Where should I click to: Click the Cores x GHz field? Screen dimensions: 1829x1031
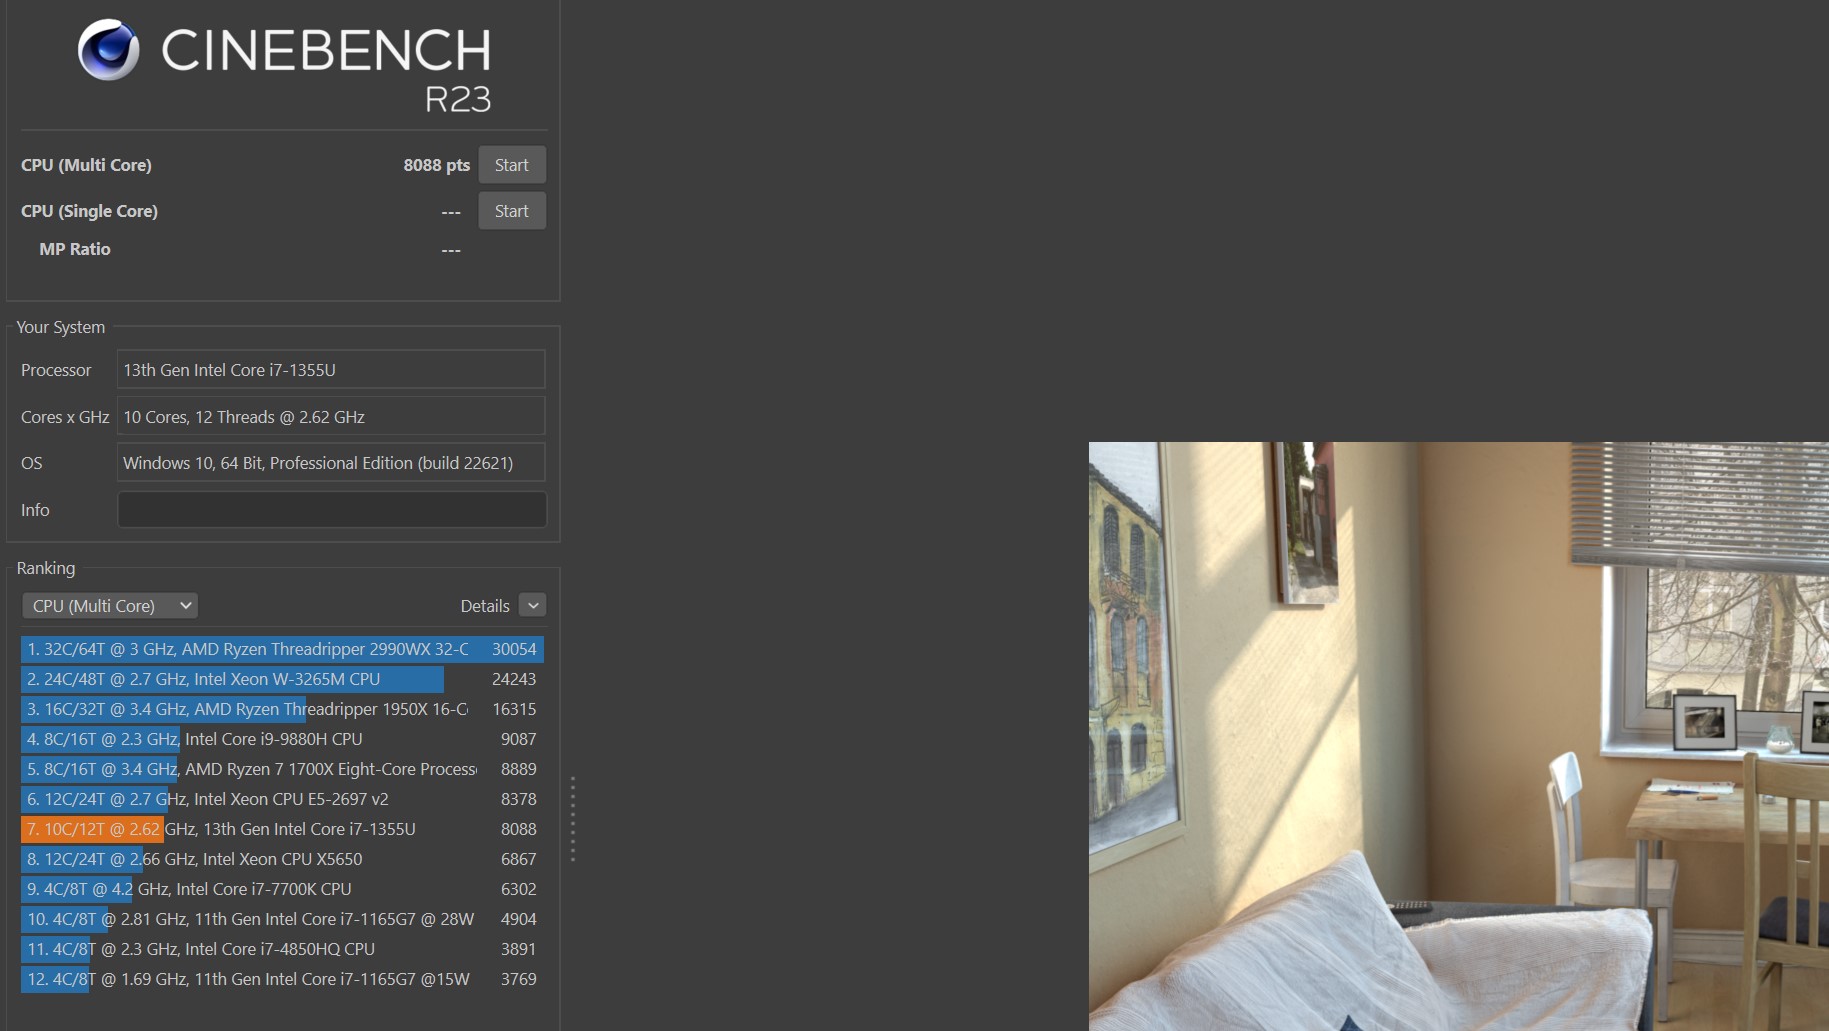click(x=331, y=417)
